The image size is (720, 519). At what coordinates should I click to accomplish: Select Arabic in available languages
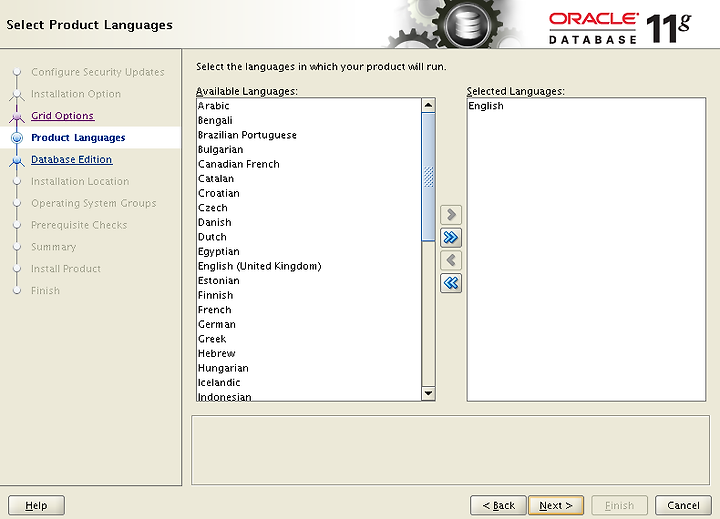click(x=309, y=106)
